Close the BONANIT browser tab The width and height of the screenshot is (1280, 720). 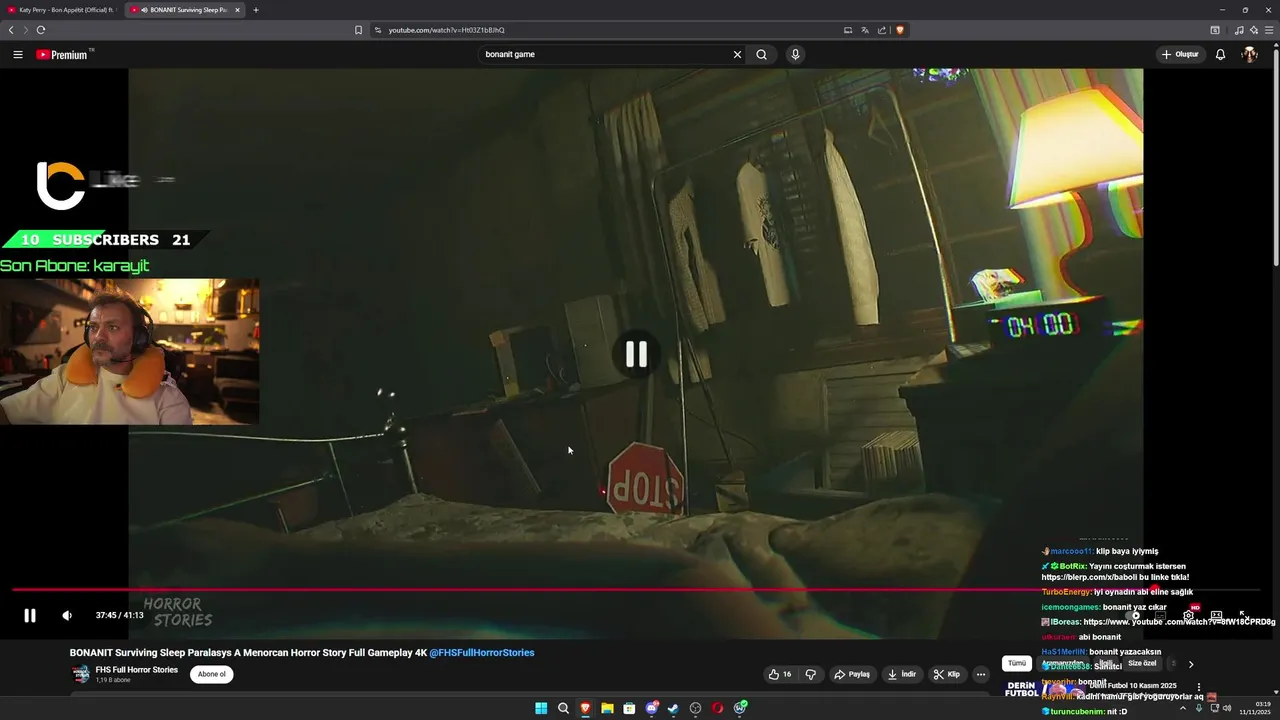coord(237,10)
